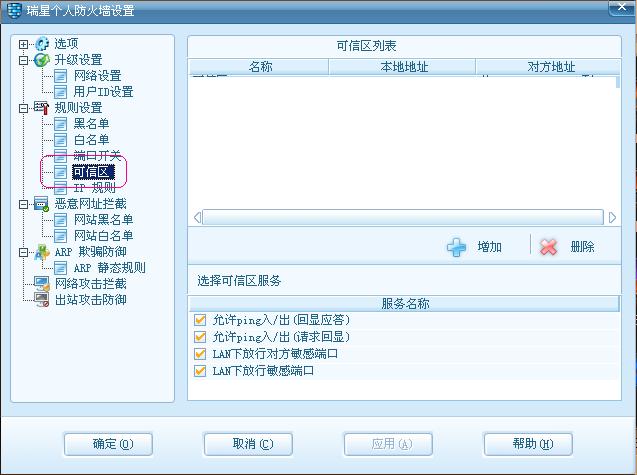Sort by 对方地址 column header
637x475 pixels.
click(548, 67)
